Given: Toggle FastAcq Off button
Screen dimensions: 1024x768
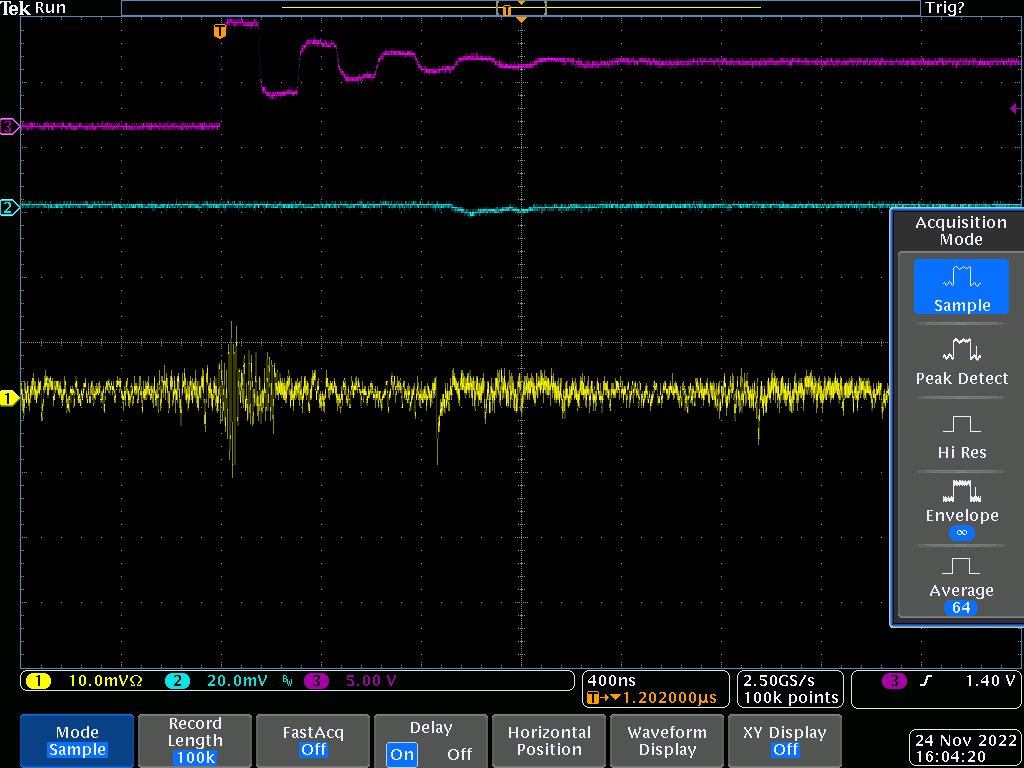Looking at the screenshot, I should [x=313, y=741].
